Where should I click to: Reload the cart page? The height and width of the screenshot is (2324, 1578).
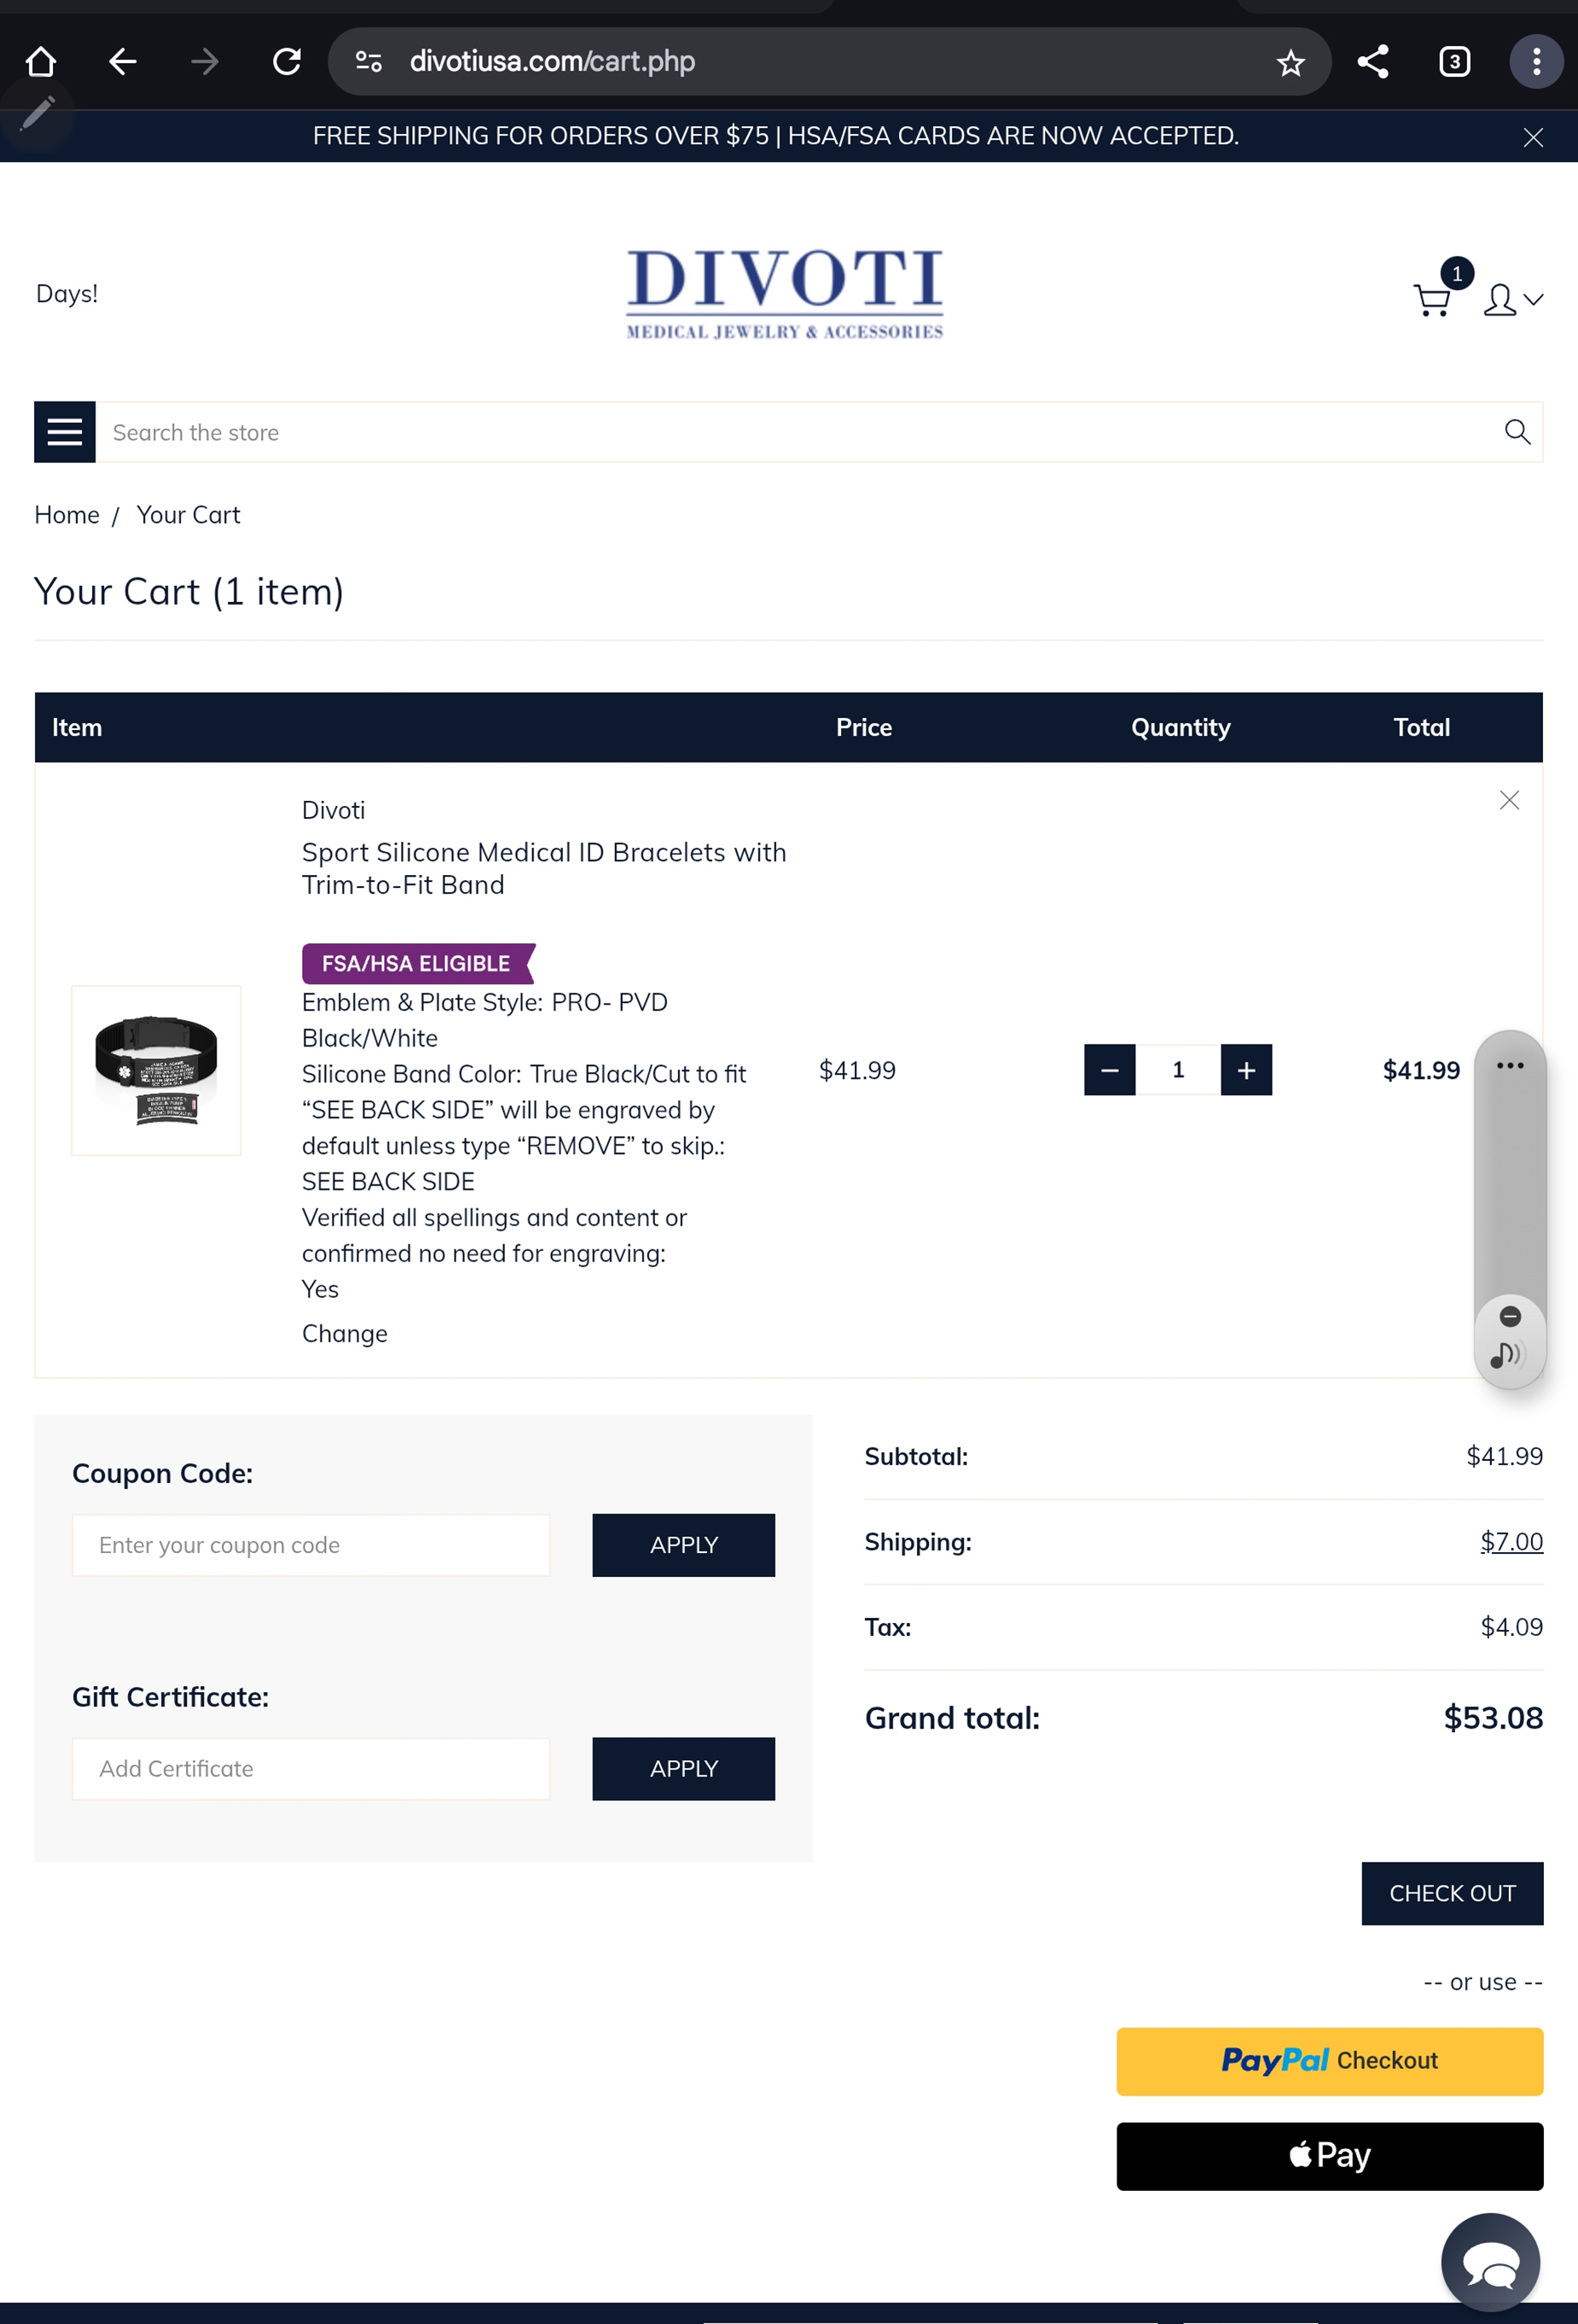point(287,62)
